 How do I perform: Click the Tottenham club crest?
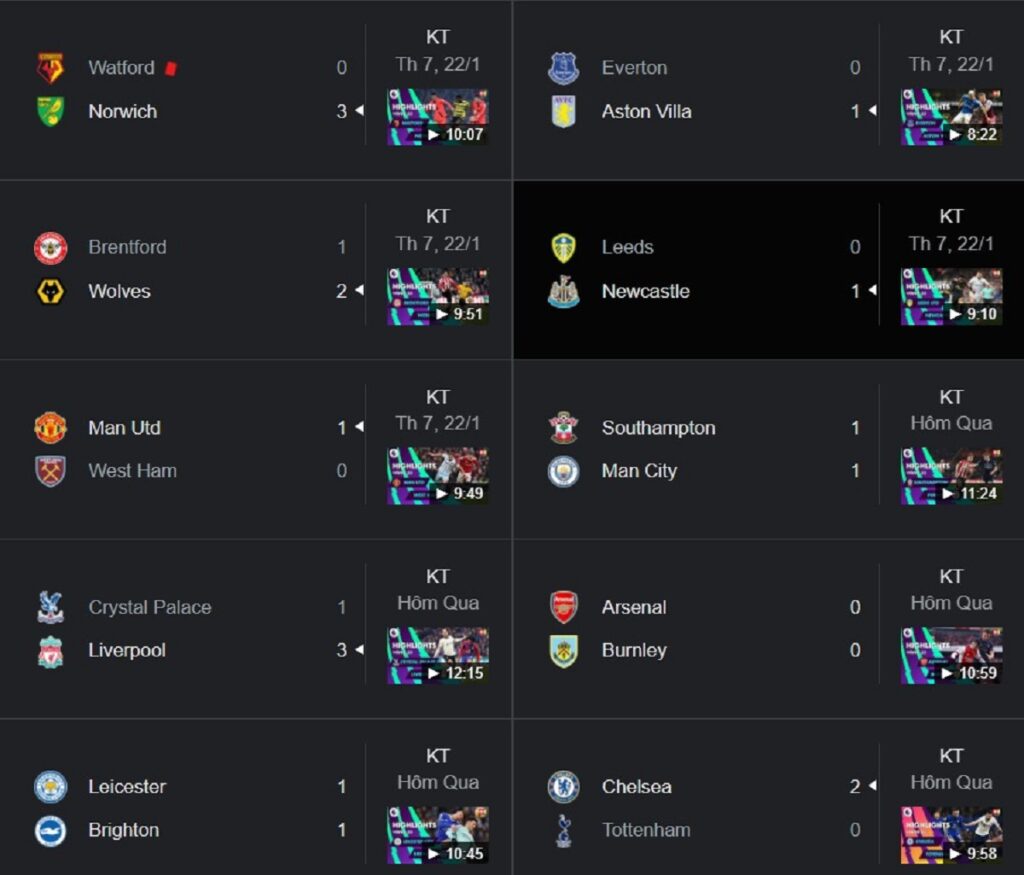[x=564, y=830]
